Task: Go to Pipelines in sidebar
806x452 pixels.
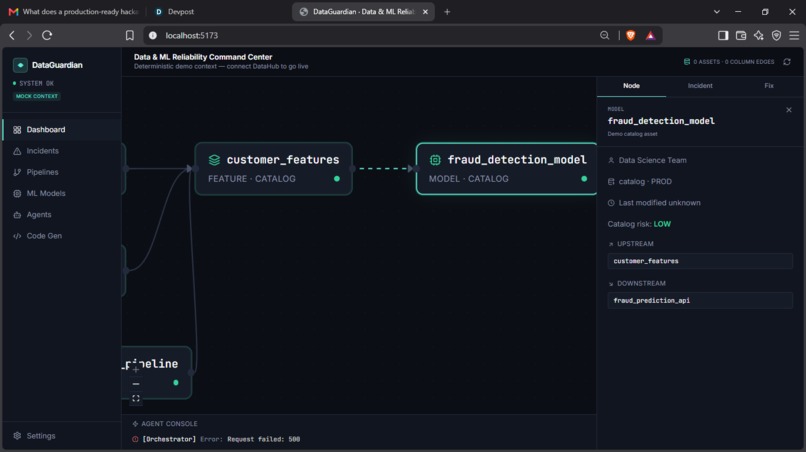Action: (x=62, y=172)
